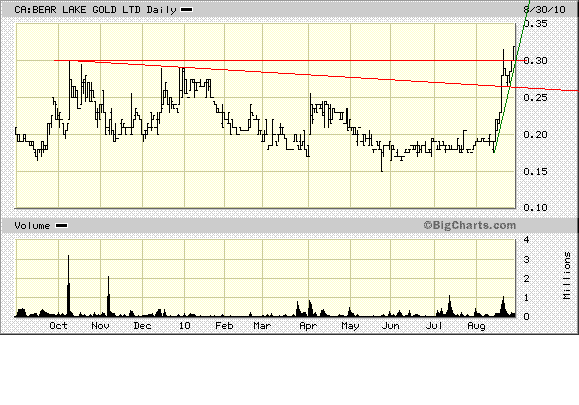Click the chart title 'CA:BEAR LAKE GOLD LTD Daily'

pos(95,10)
